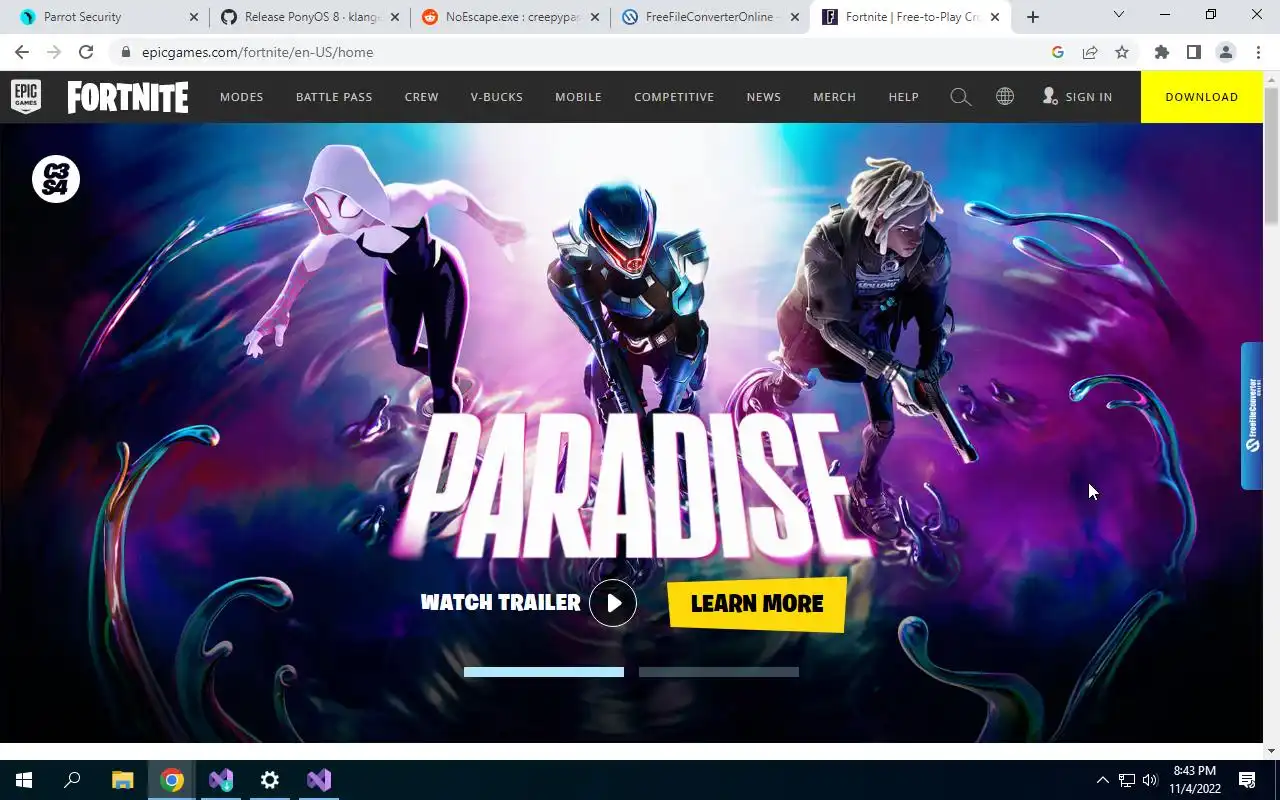Open the Chrome profile avatar

click(1226, 52)
